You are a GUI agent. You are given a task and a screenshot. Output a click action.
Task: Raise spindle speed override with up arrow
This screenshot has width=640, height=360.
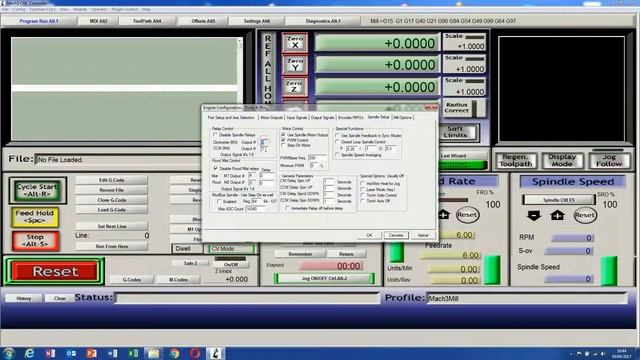point(558,215)
